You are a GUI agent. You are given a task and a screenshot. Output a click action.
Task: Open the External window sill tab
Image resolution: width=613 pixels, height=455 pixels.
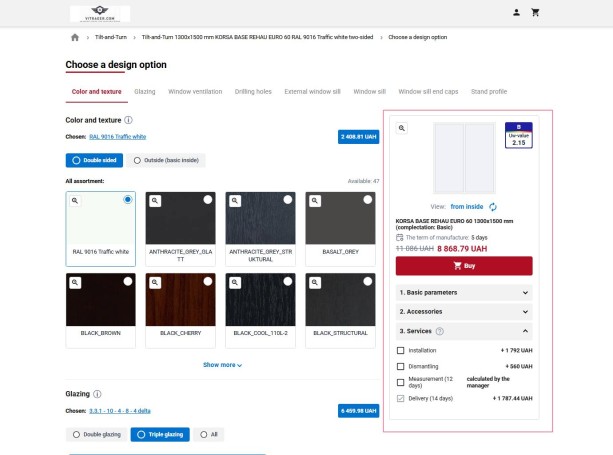(312, 92)
